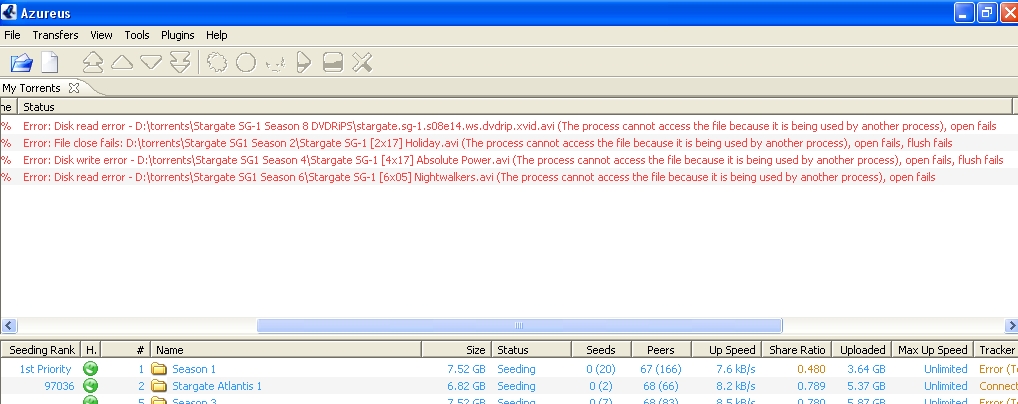Click the horizontal scrollbar thumb
Screen dimensions: 1018x404
[x=519, y=325]
